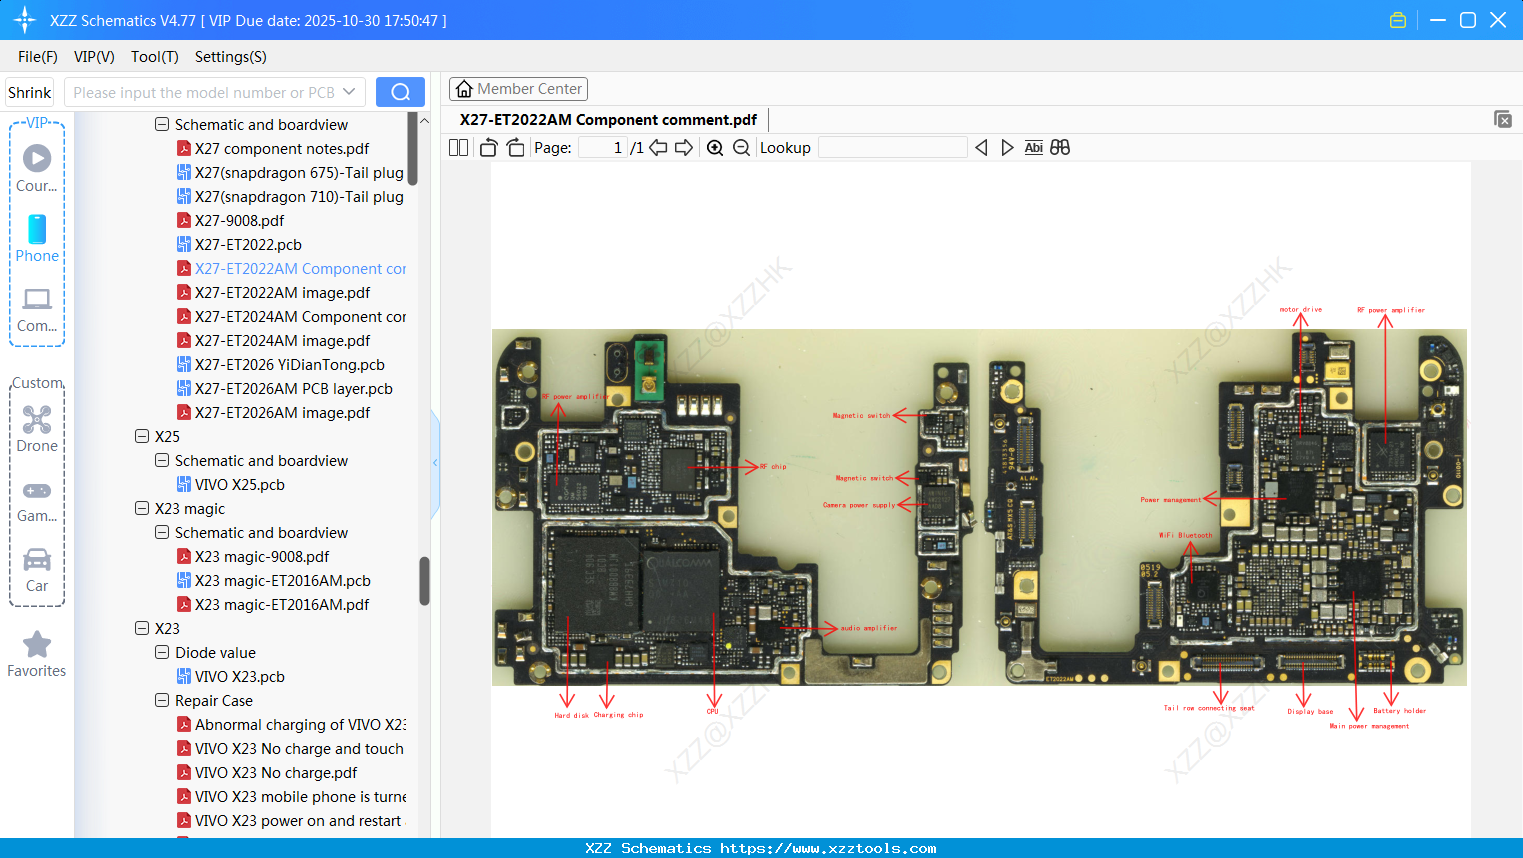Switch to two-page facing view
The height and width of the screenshot is (858, 1523).
(x=458, y=146)
